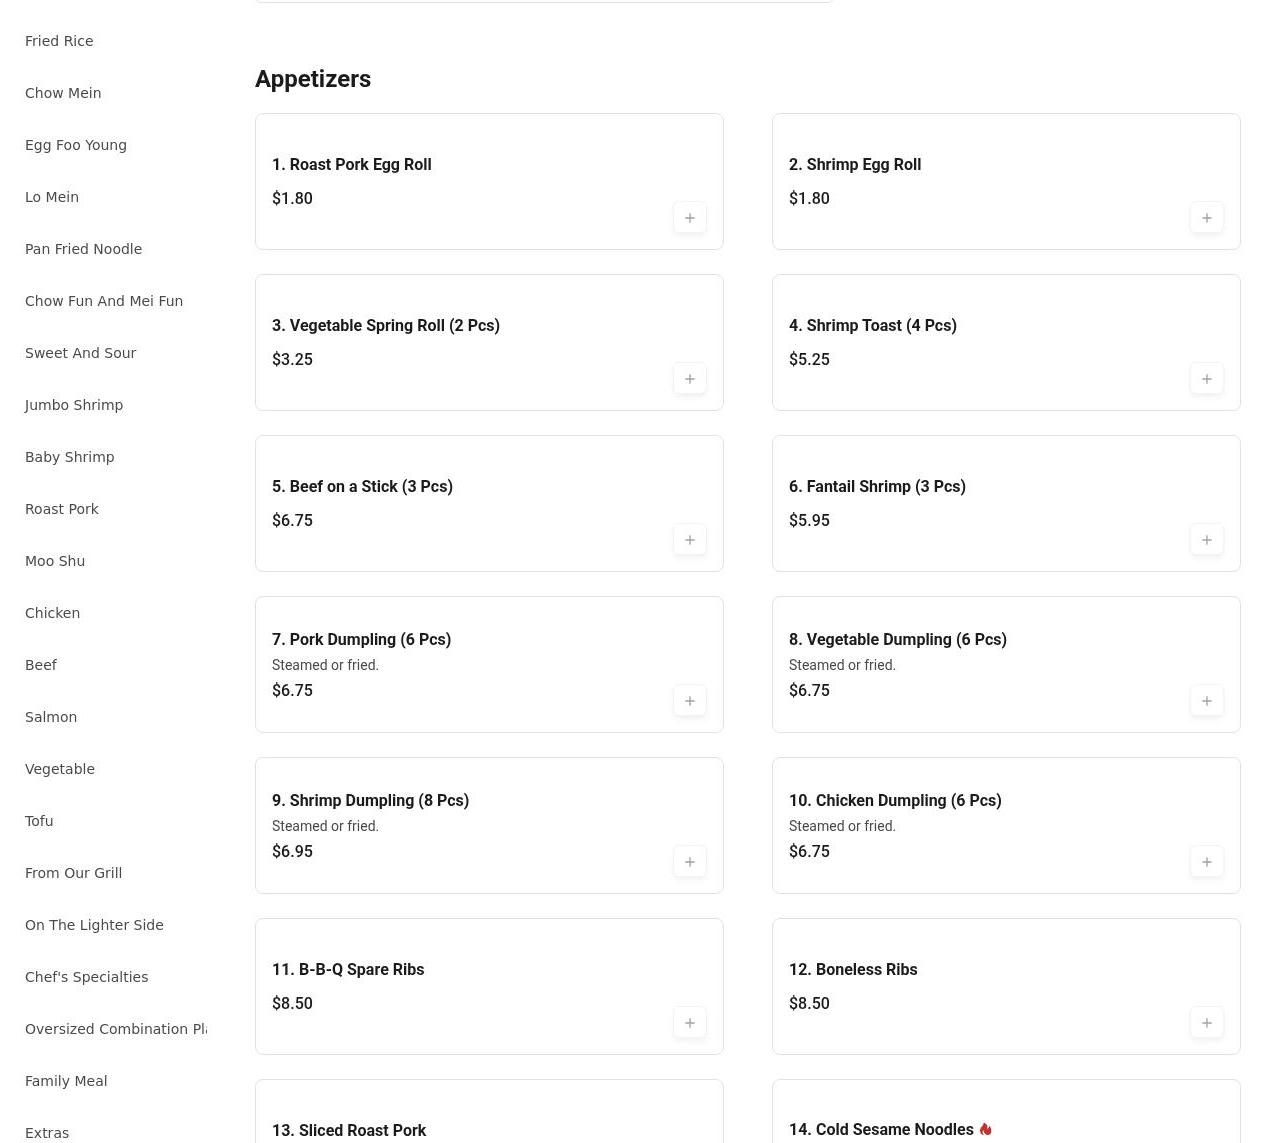Go to From Our Grill
This screenshot has width=1270, height=1143.
coord(73,873)
